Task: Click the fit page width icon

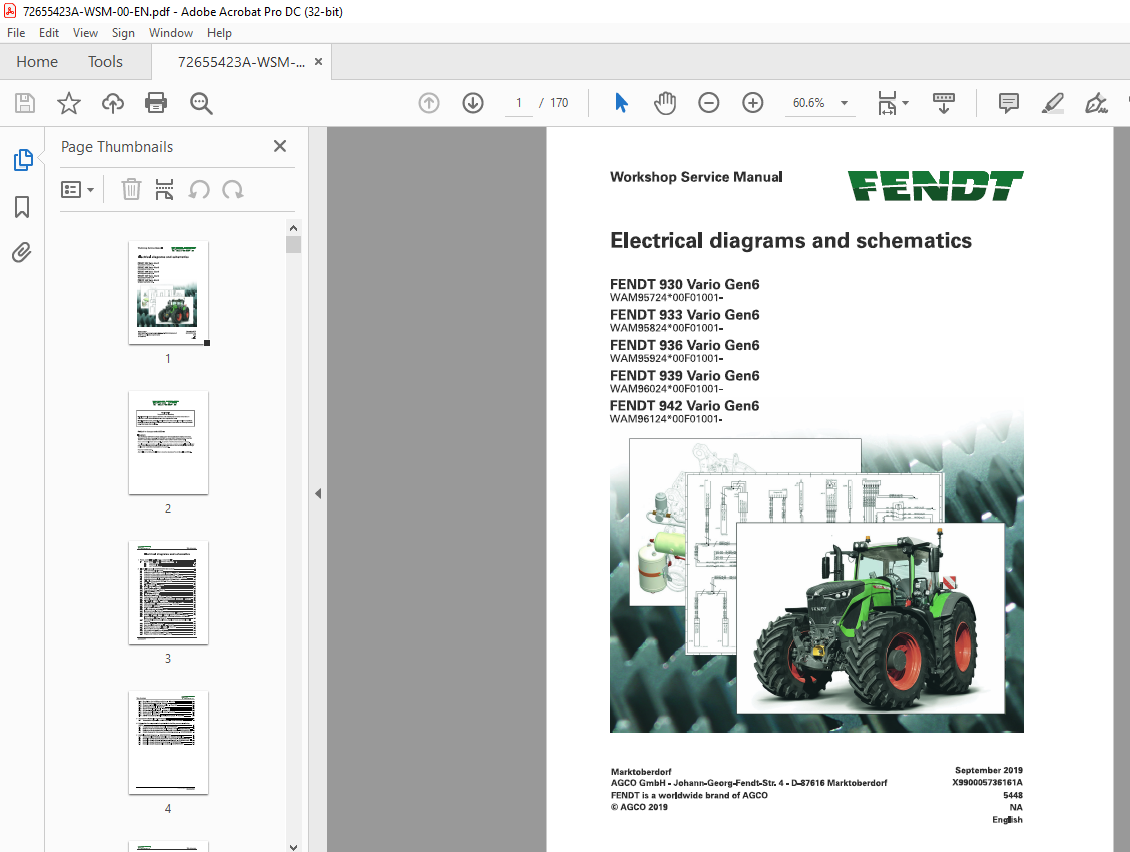Action: pyautogui.click(x=887, y=103)
